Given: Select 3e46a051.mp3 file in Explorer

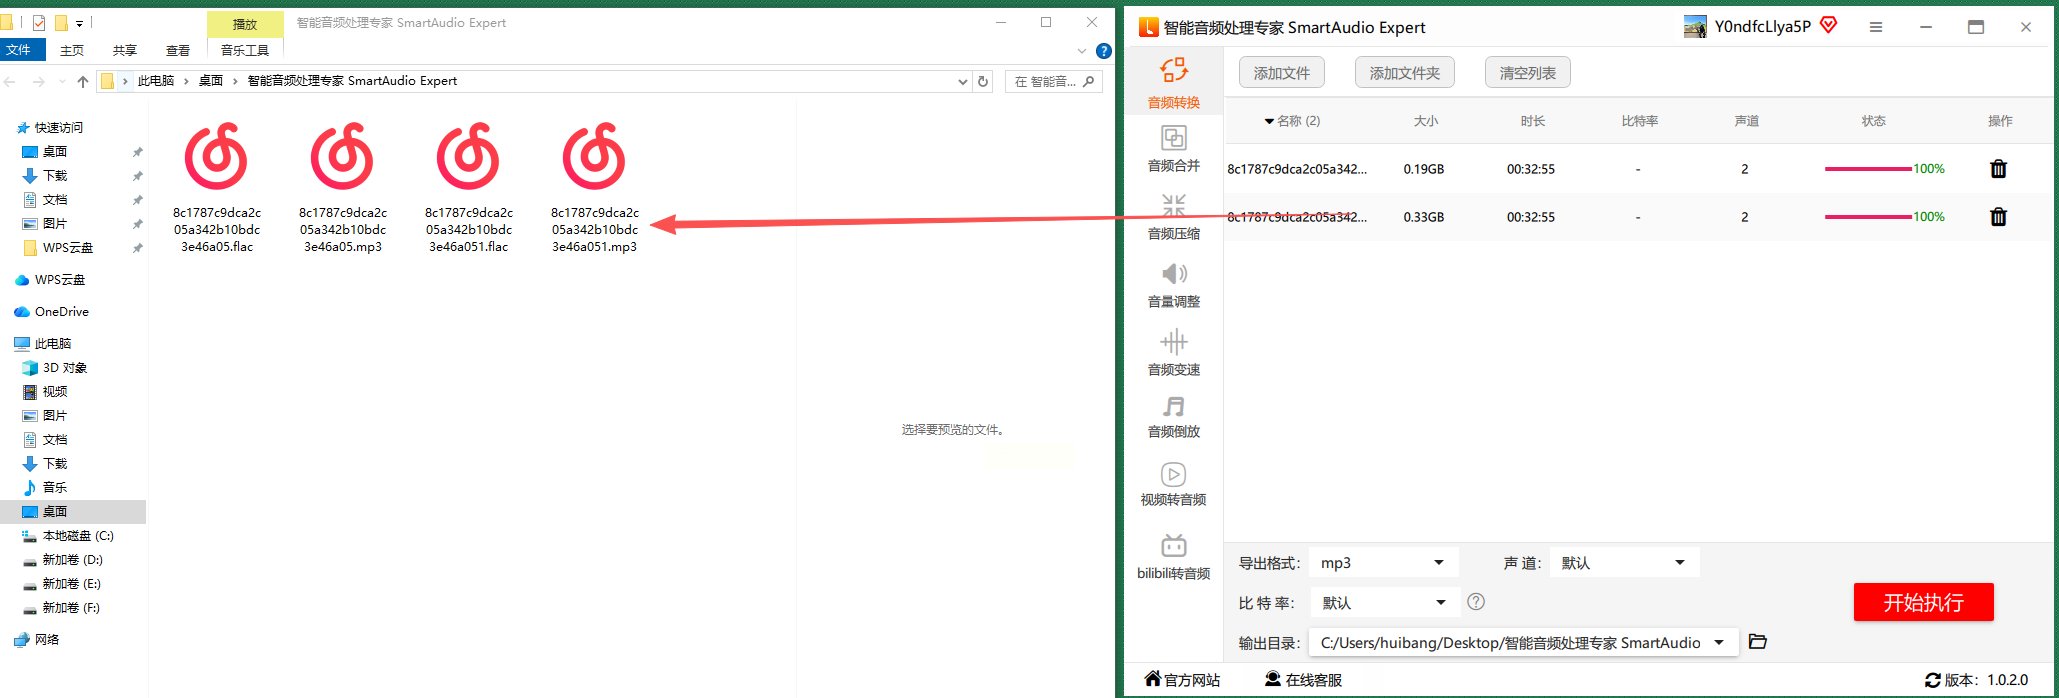Looking at the screenshot, I should [x=594, y=187].
